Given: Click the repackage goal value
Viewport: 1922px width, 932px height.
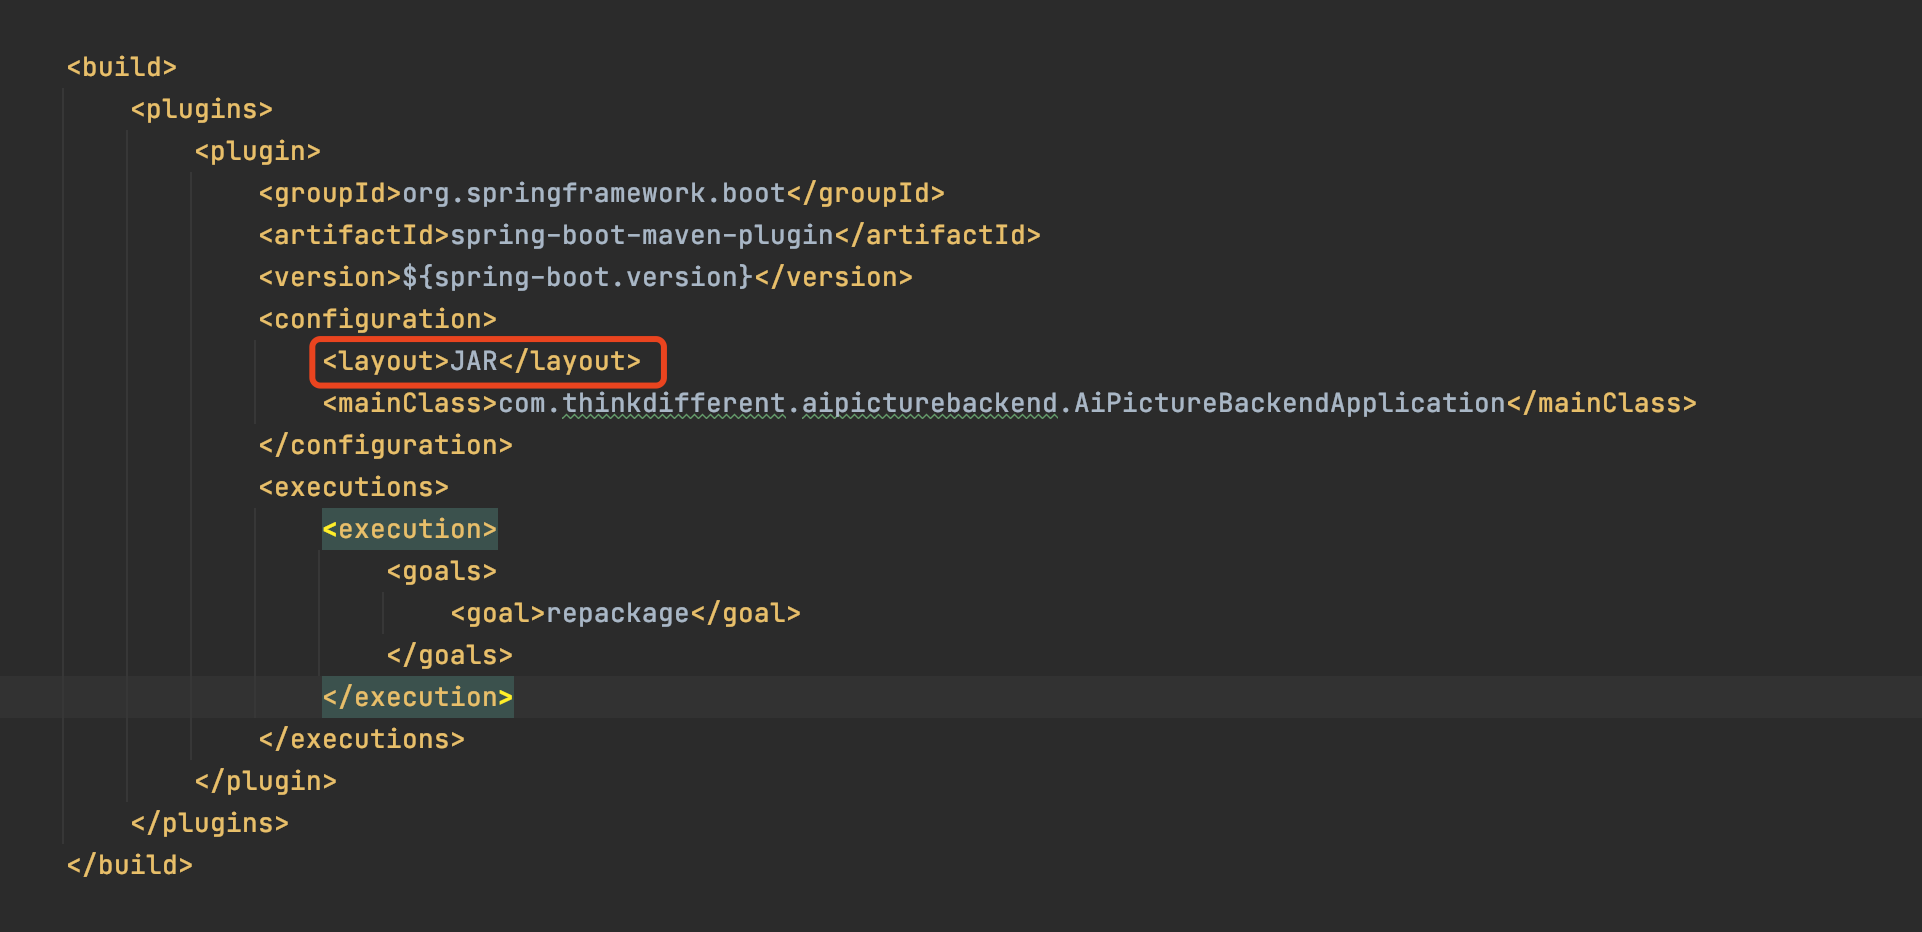Looking at the screenshot, I should [617, 613].
